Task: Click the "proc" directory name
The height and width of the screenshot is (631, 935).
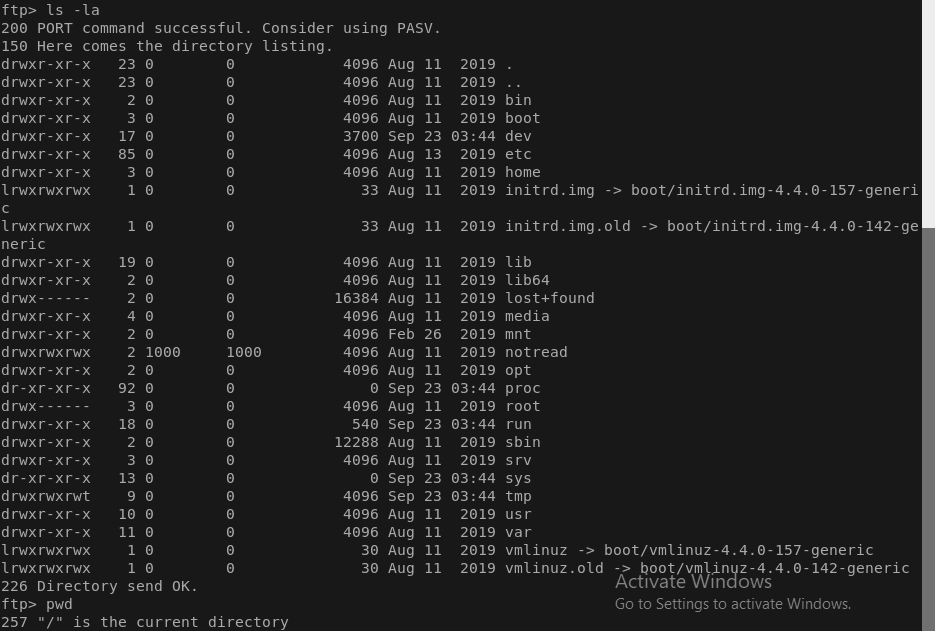Action: [x=522, y=388]
